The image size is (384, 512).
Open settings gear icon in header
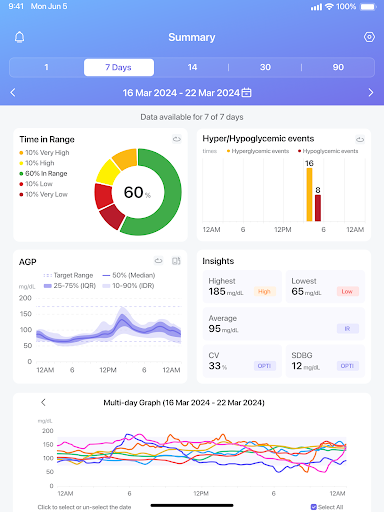tap(369, 37)
